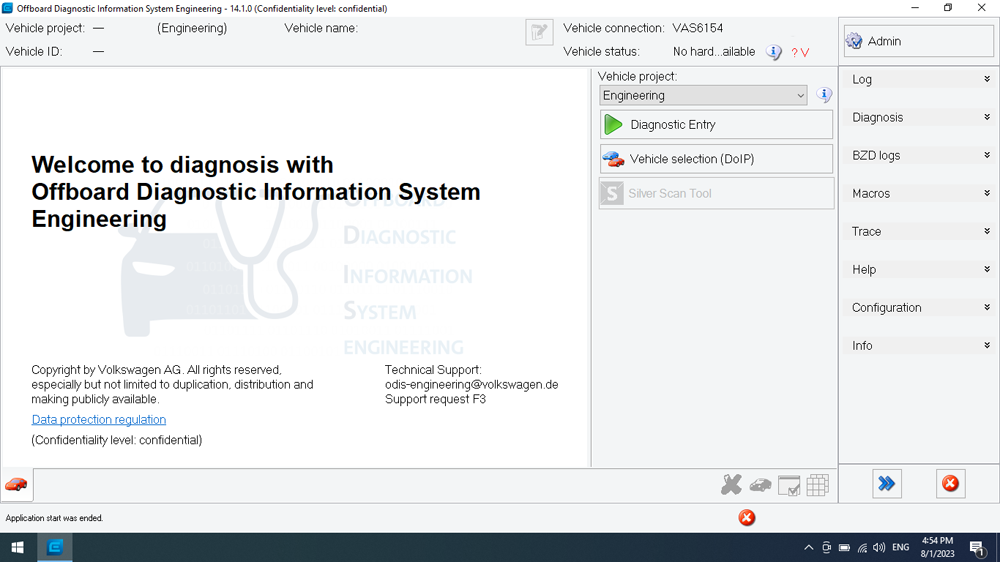The image size is (1000, 562).
Task: Expand the Log panel
Action: [918, 79]
